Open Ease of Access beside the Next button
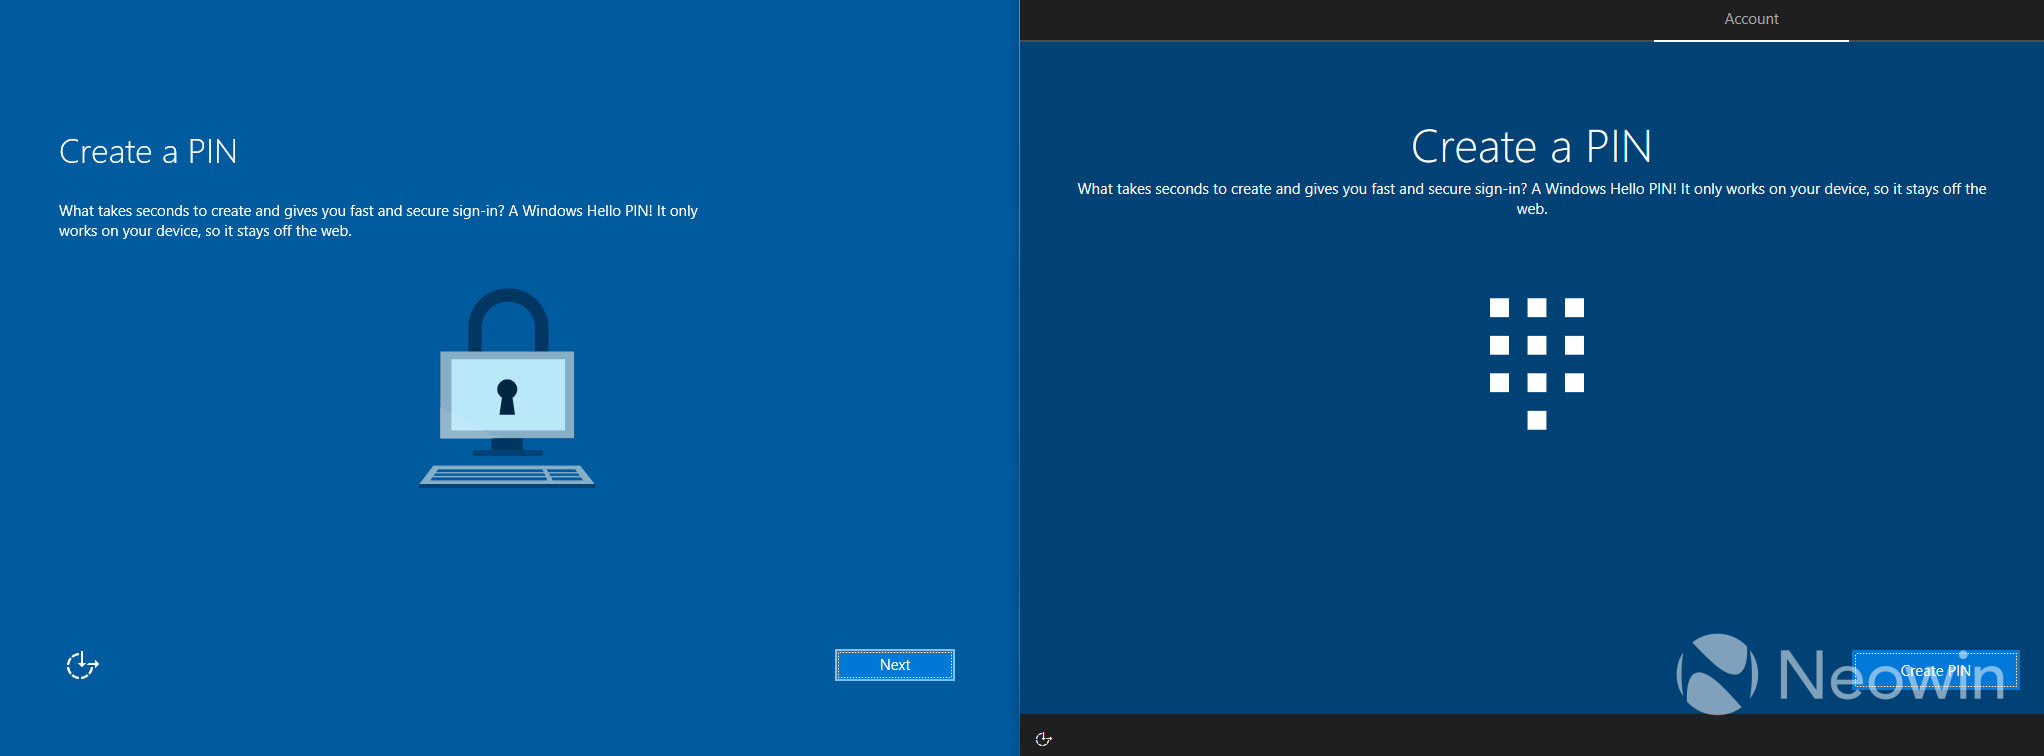The width and height of the screenshot is (2044, 756). [x=82, y=665]
